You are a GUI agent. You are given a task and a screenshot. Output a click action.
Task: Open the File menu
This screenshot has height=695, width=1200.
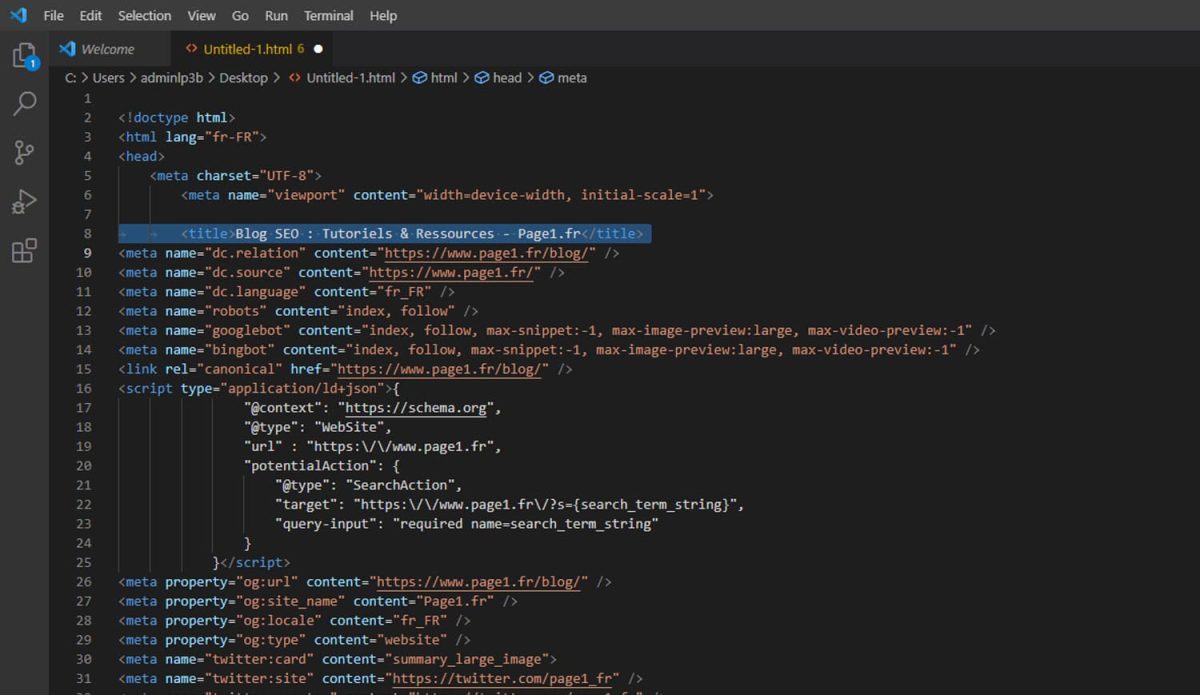click(x=53, y=15)
